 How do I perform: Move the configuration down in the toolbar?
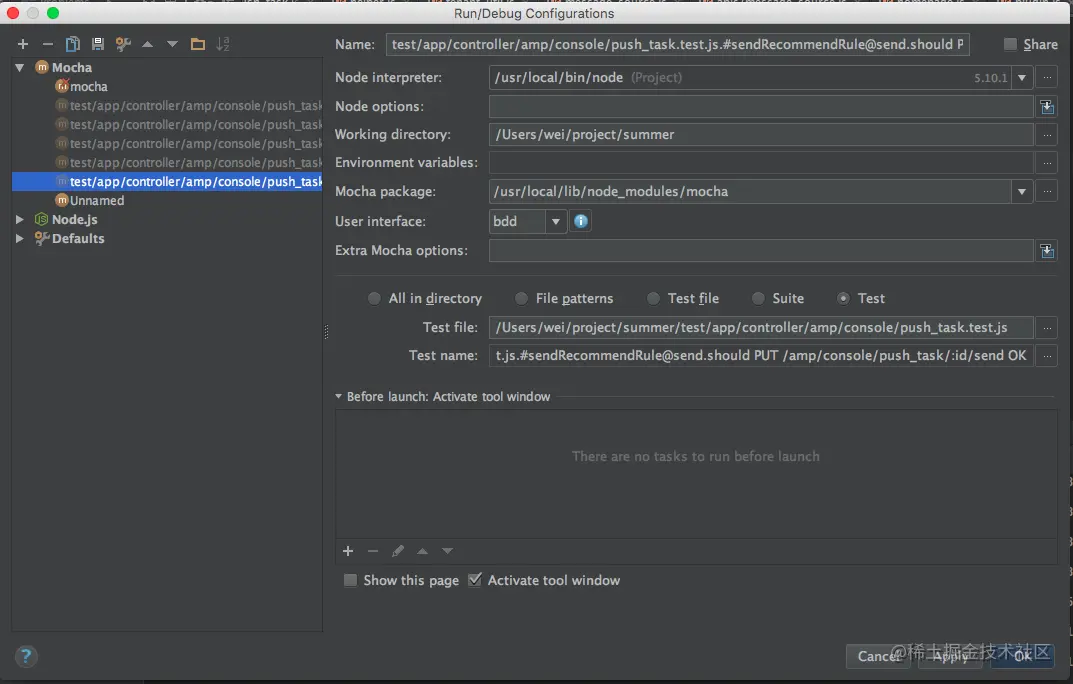click(x=172, y=44)
